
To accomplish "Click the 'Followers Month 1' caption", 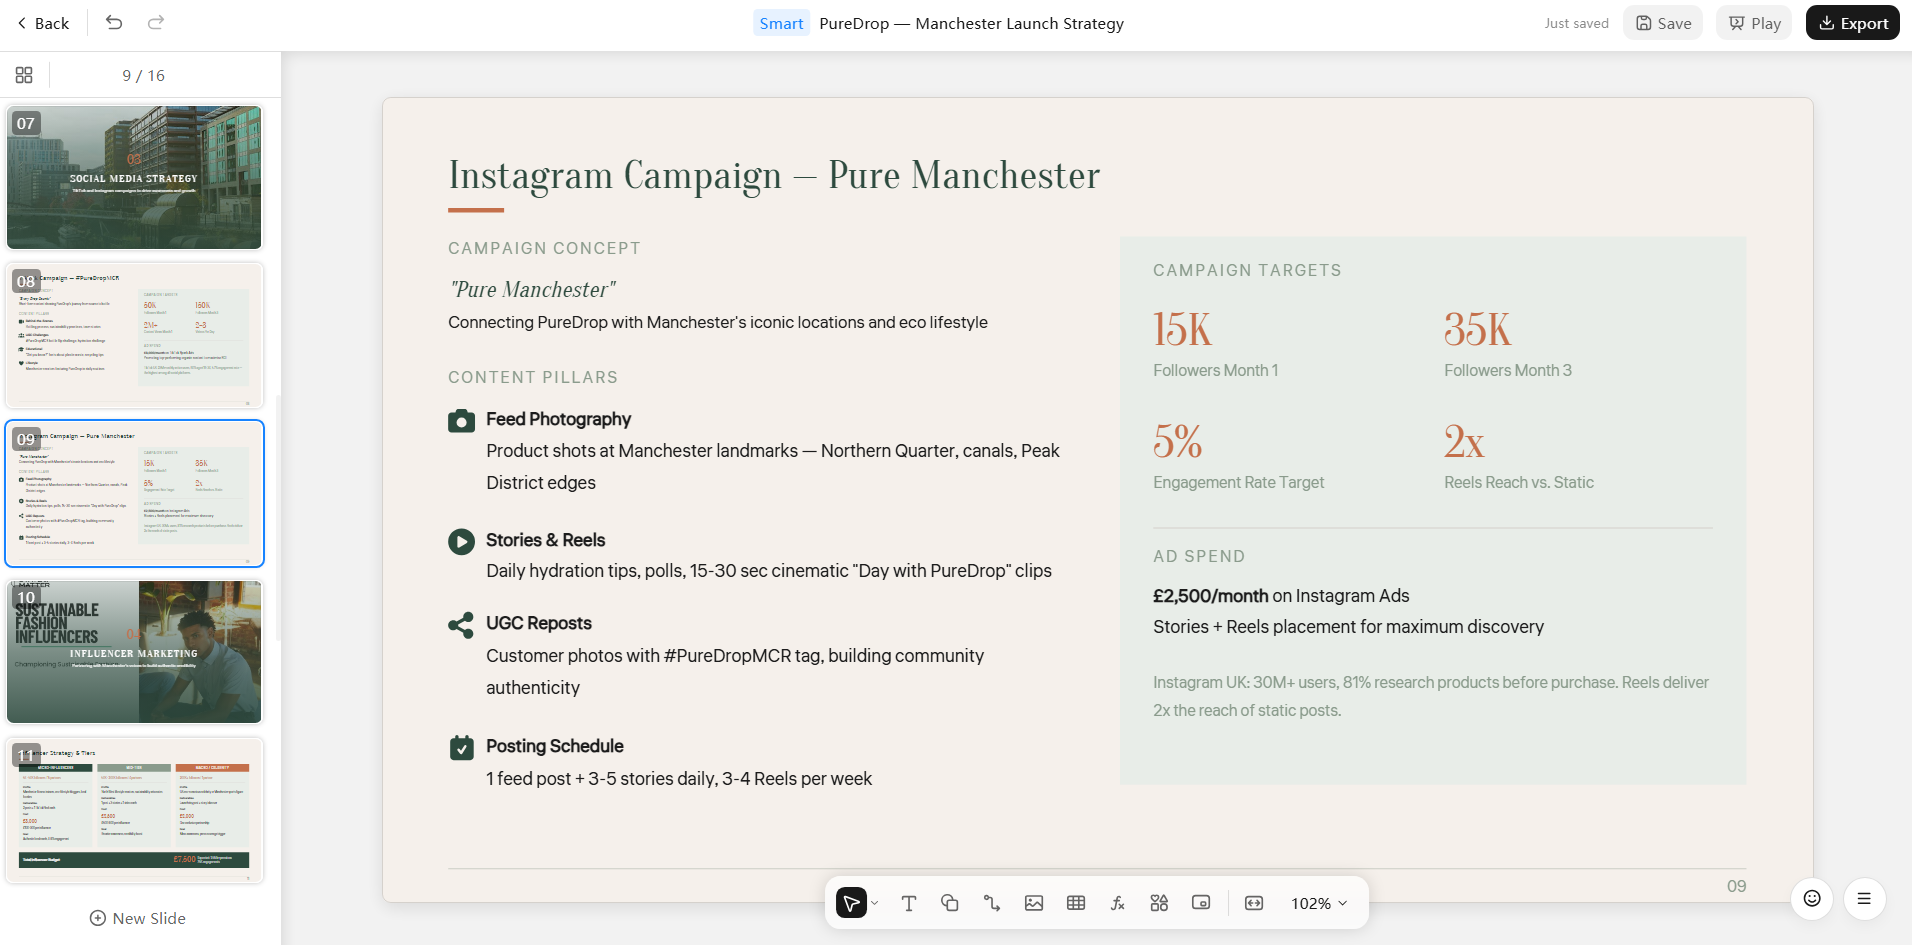I will tap(1215, 370).
